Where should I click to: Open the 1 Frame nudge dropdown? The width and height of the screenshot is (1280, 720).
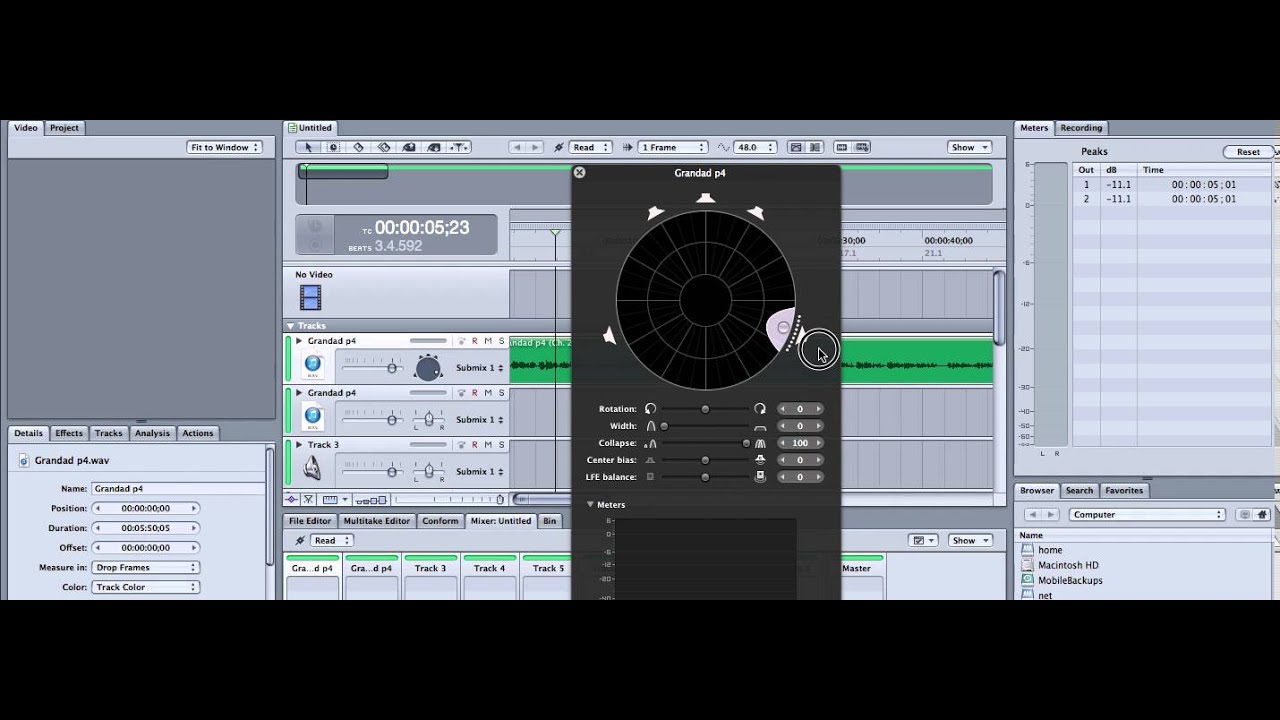click(x=673, y=147)
